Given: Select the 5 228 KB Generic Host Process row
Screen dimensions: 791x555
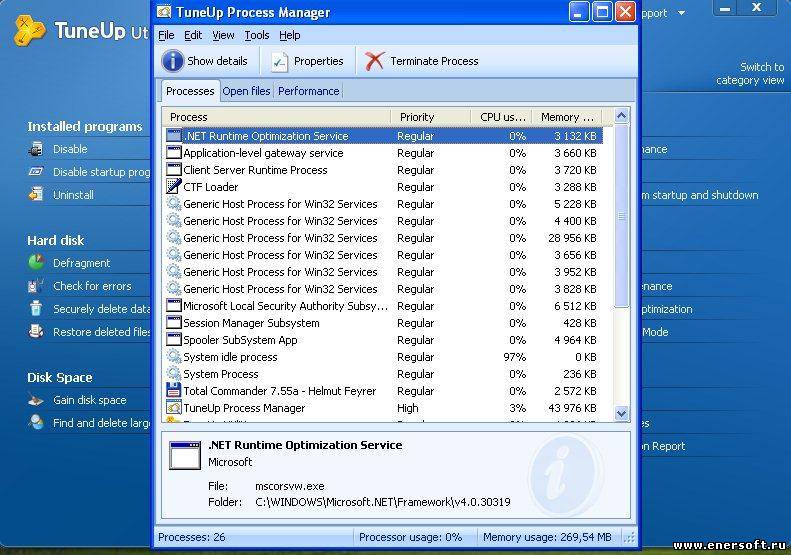Looking at the screenshot, I should [384, 204].
